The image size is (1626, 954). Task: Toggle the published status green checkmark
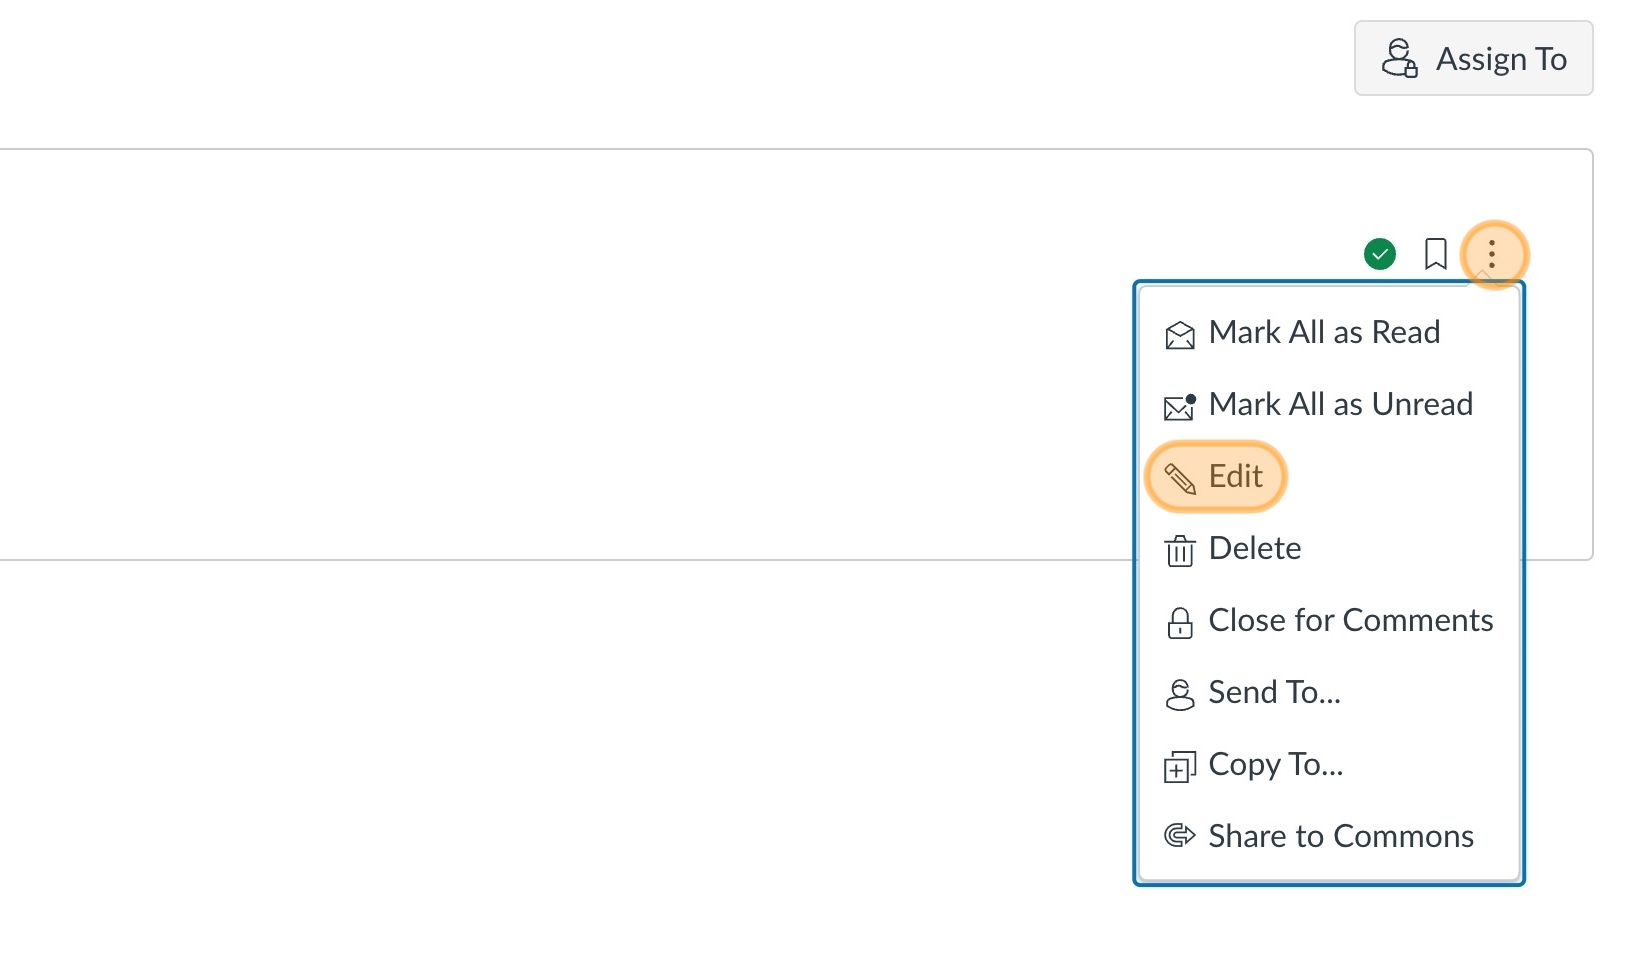(x=1379, y=254)
